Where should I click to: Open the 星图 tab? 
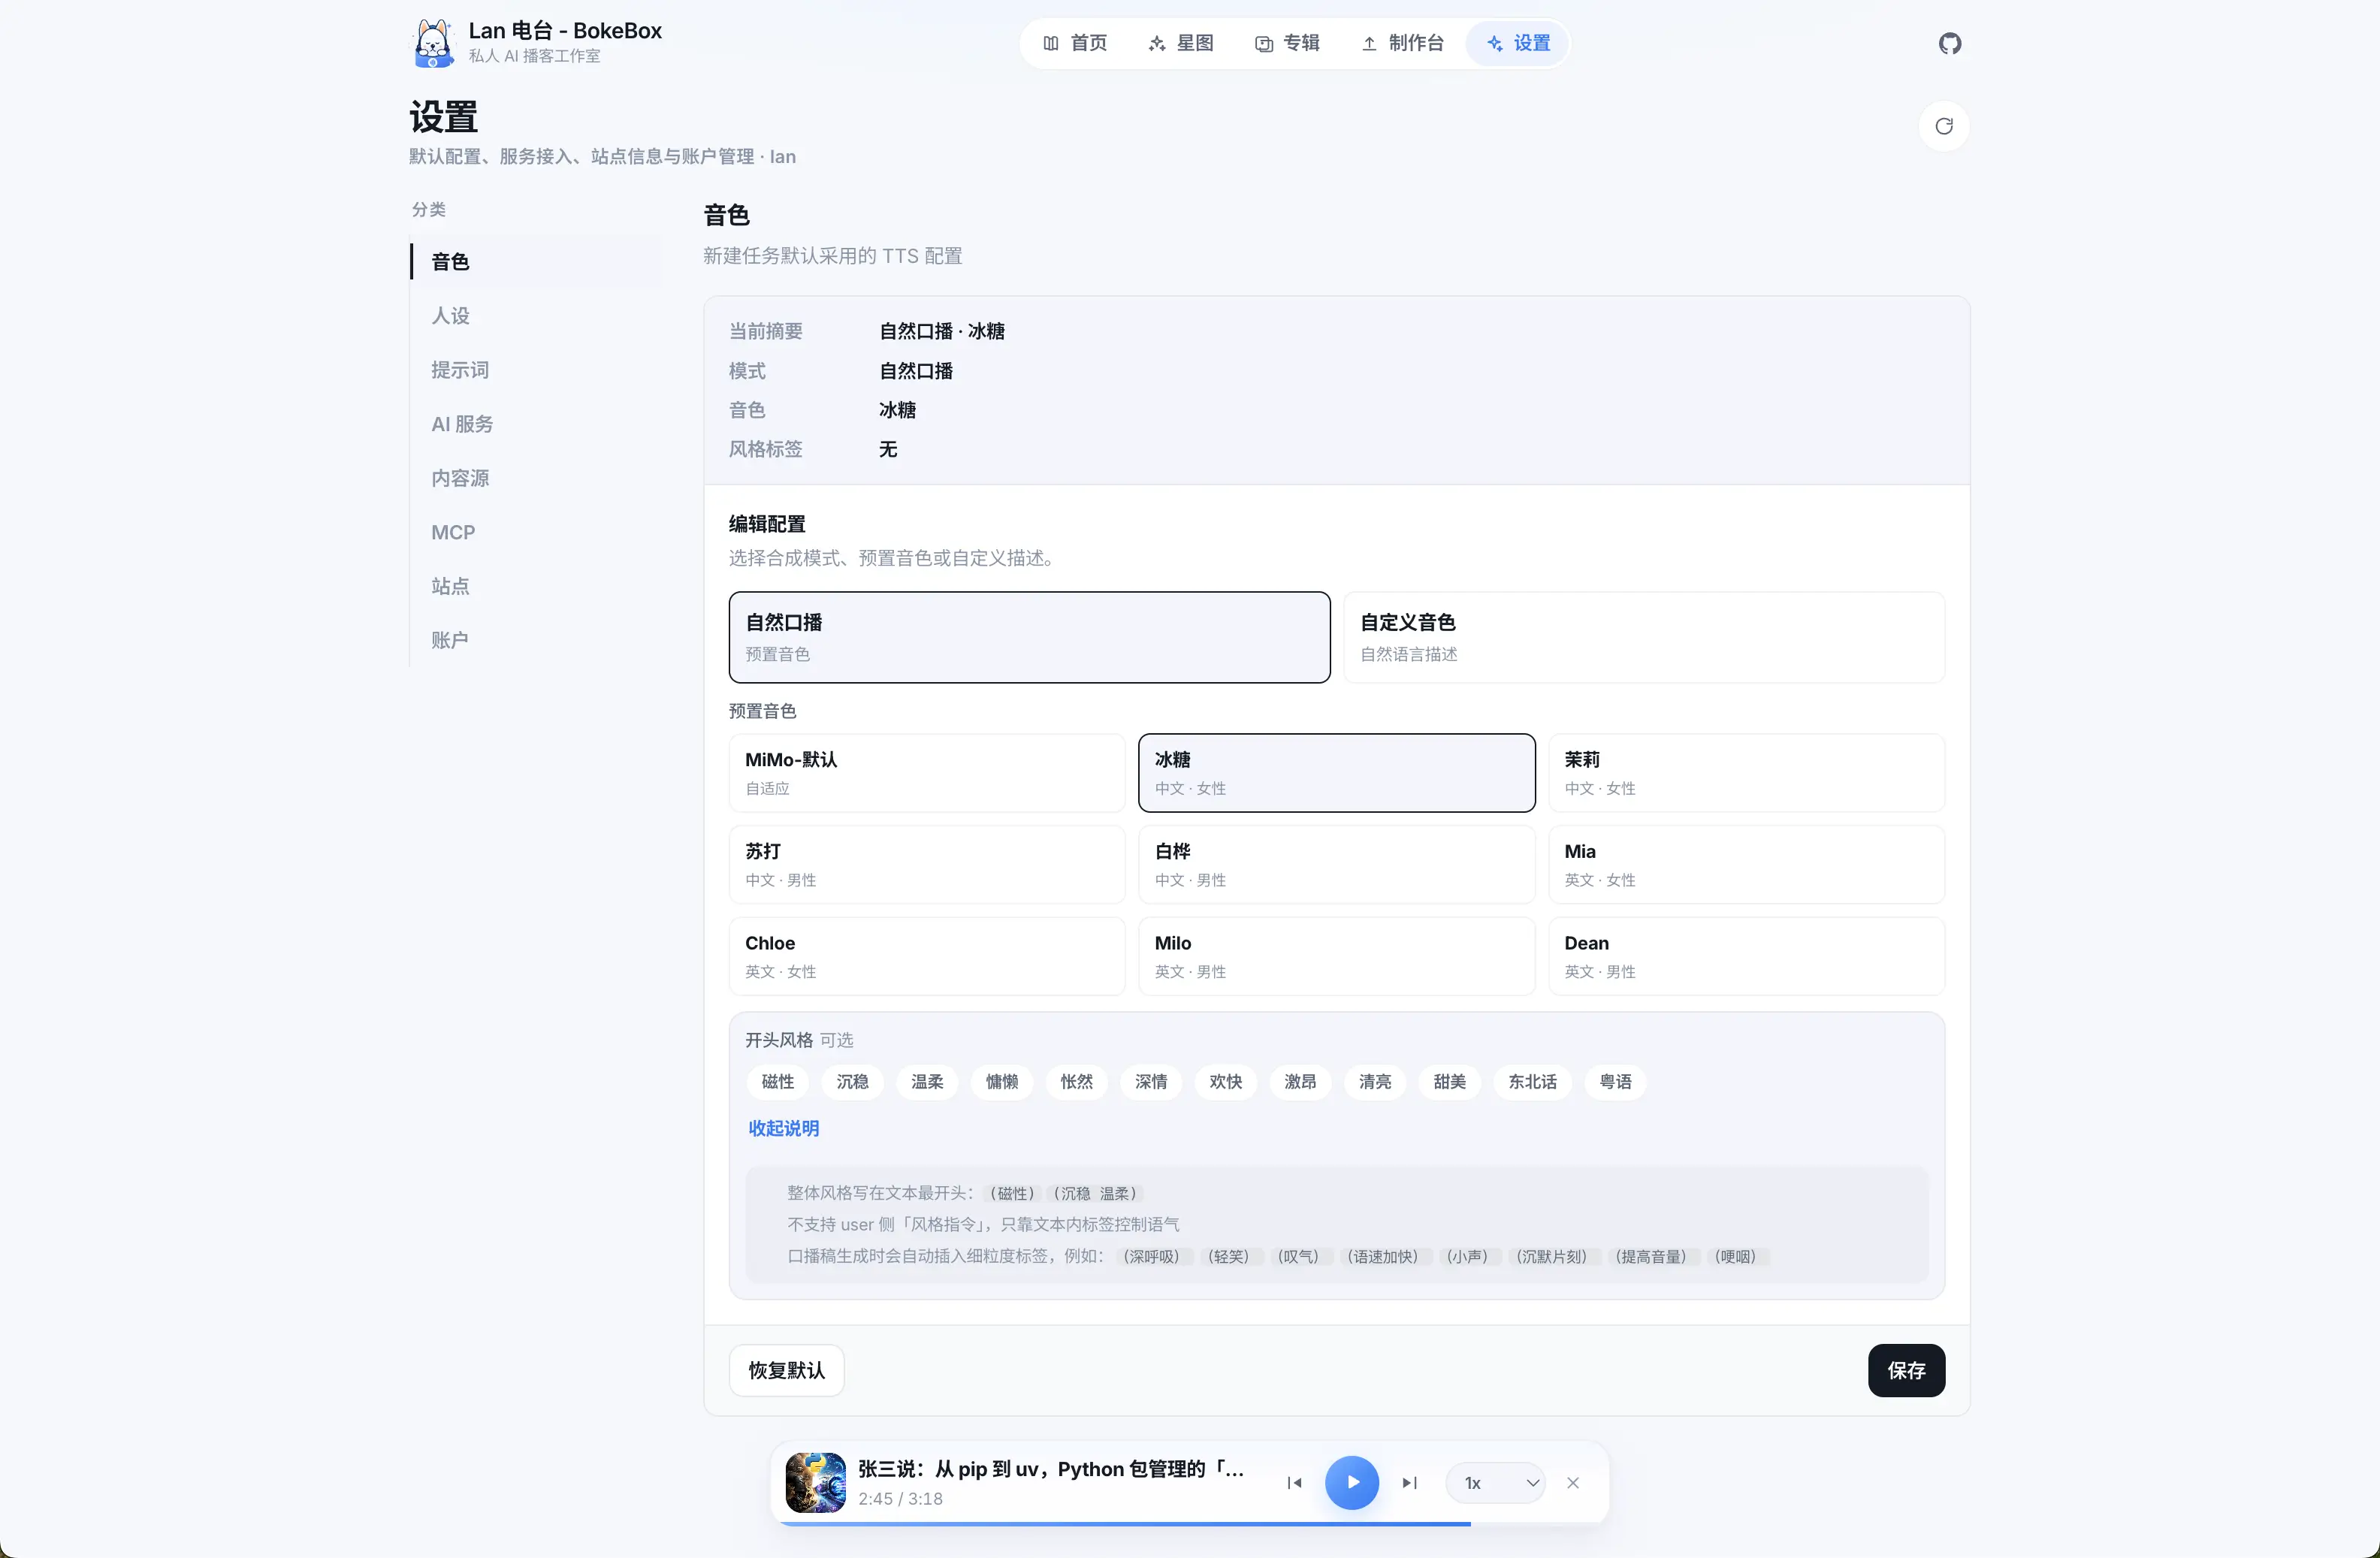pos(1181,43)
